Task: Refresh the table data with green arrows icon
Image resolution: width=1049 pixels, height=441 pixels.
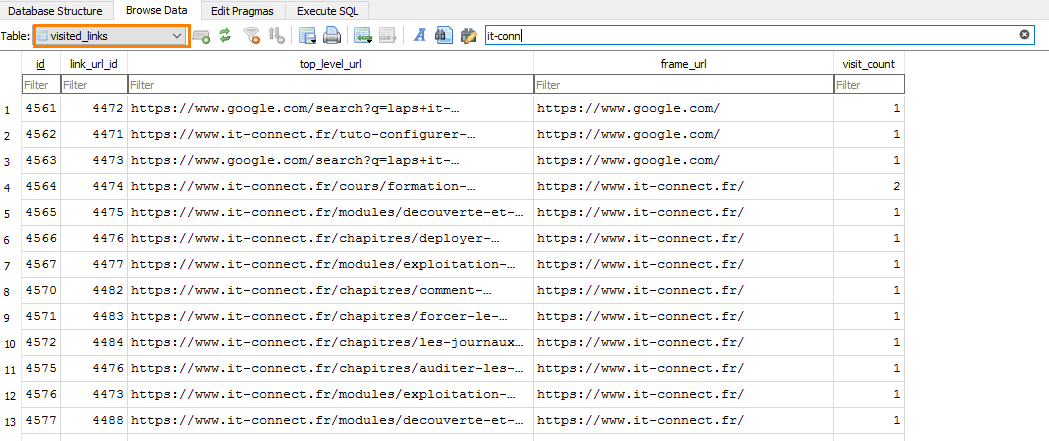Action: tap(225, 35)
